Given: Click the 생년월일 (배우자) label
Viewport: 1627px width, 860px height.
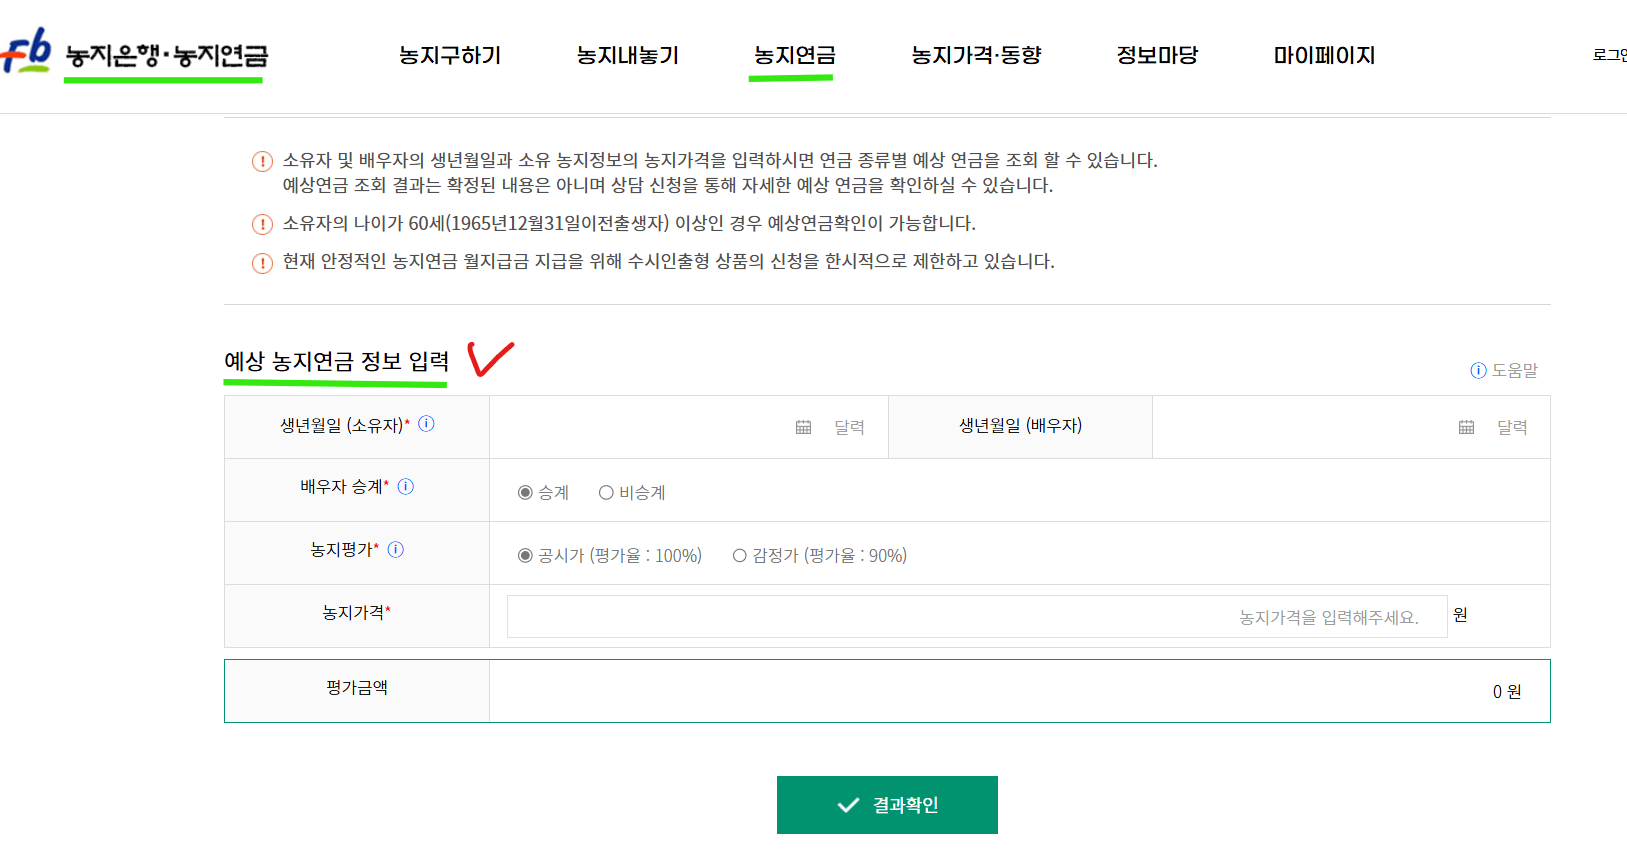Looking at the screenshot, I should click(1020, 425).
